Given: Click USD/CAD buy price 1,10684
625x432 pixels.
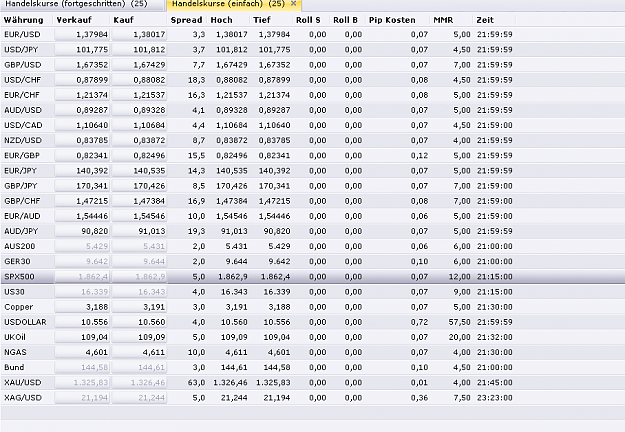Looking at the screenshot, I should [x=139, y=126].
